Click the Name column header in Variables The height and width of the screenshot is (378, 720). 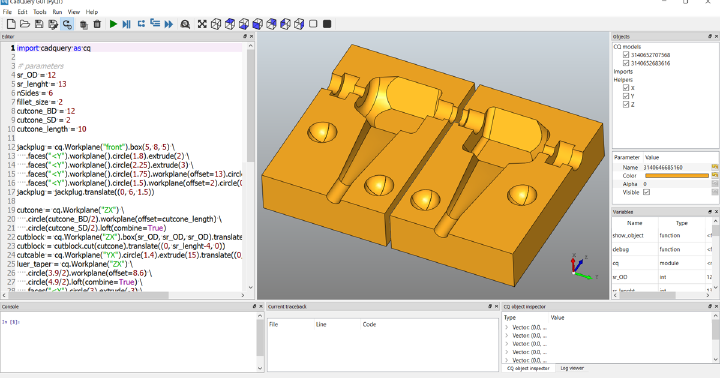click(x=635, y=223)
